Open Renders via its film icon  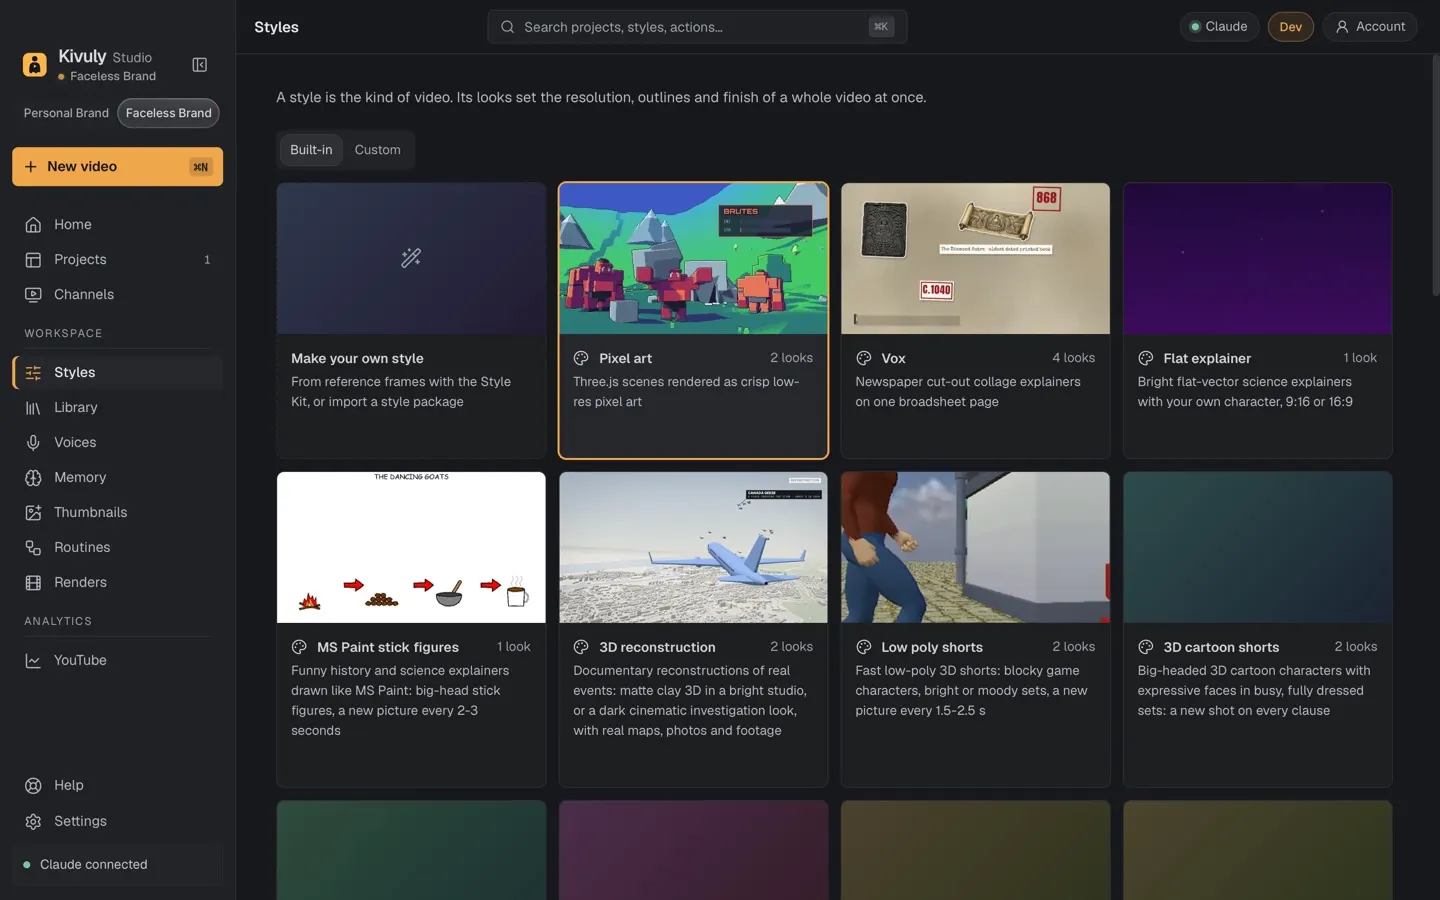(33, 583)
